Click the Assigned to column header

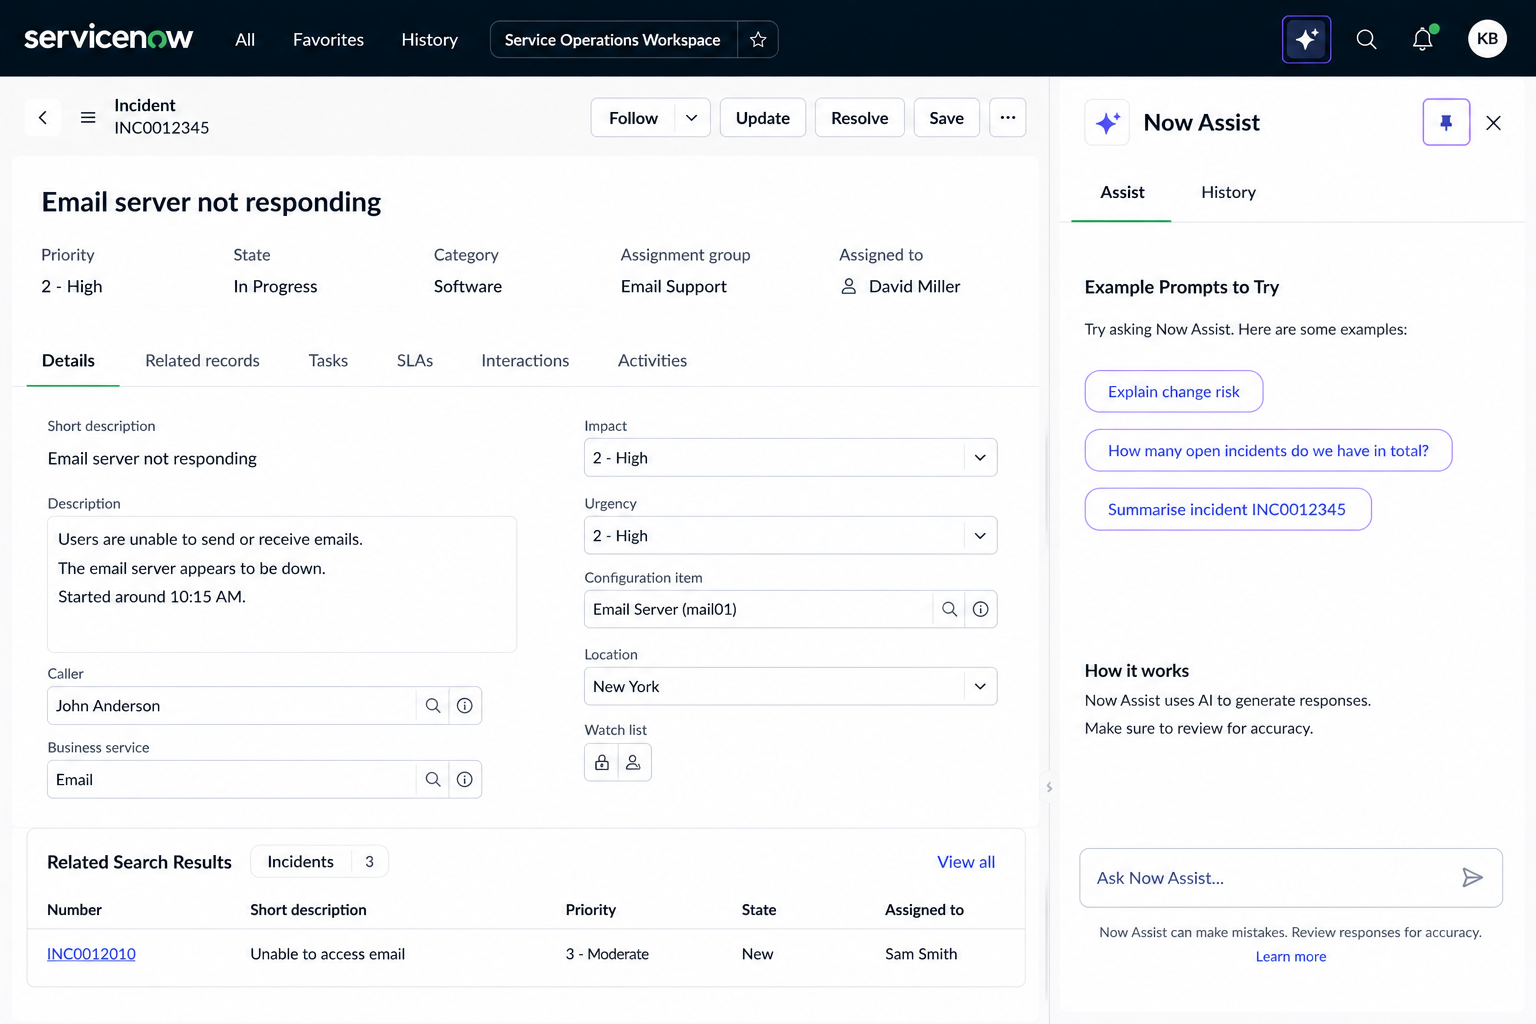pyautogui.click(x=924, y=910)
